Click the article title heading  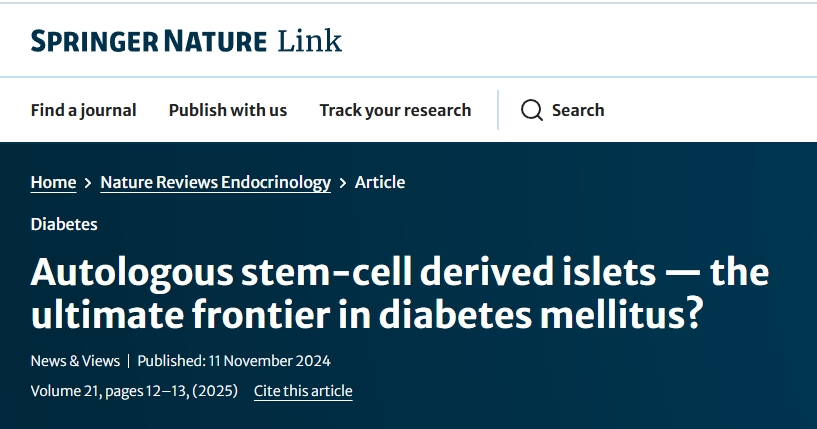(x=400, y=293)
